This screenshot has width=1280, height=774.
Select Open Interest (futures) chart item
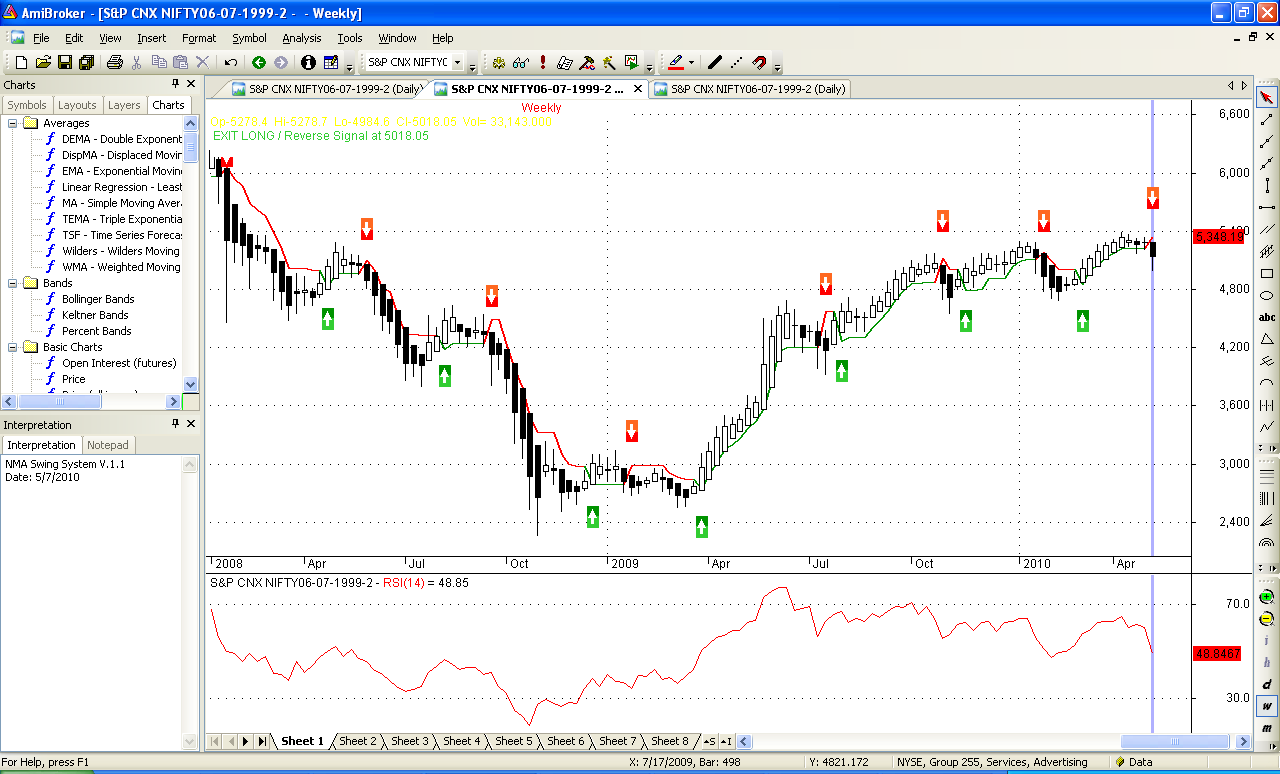click(x=119, y=363)
